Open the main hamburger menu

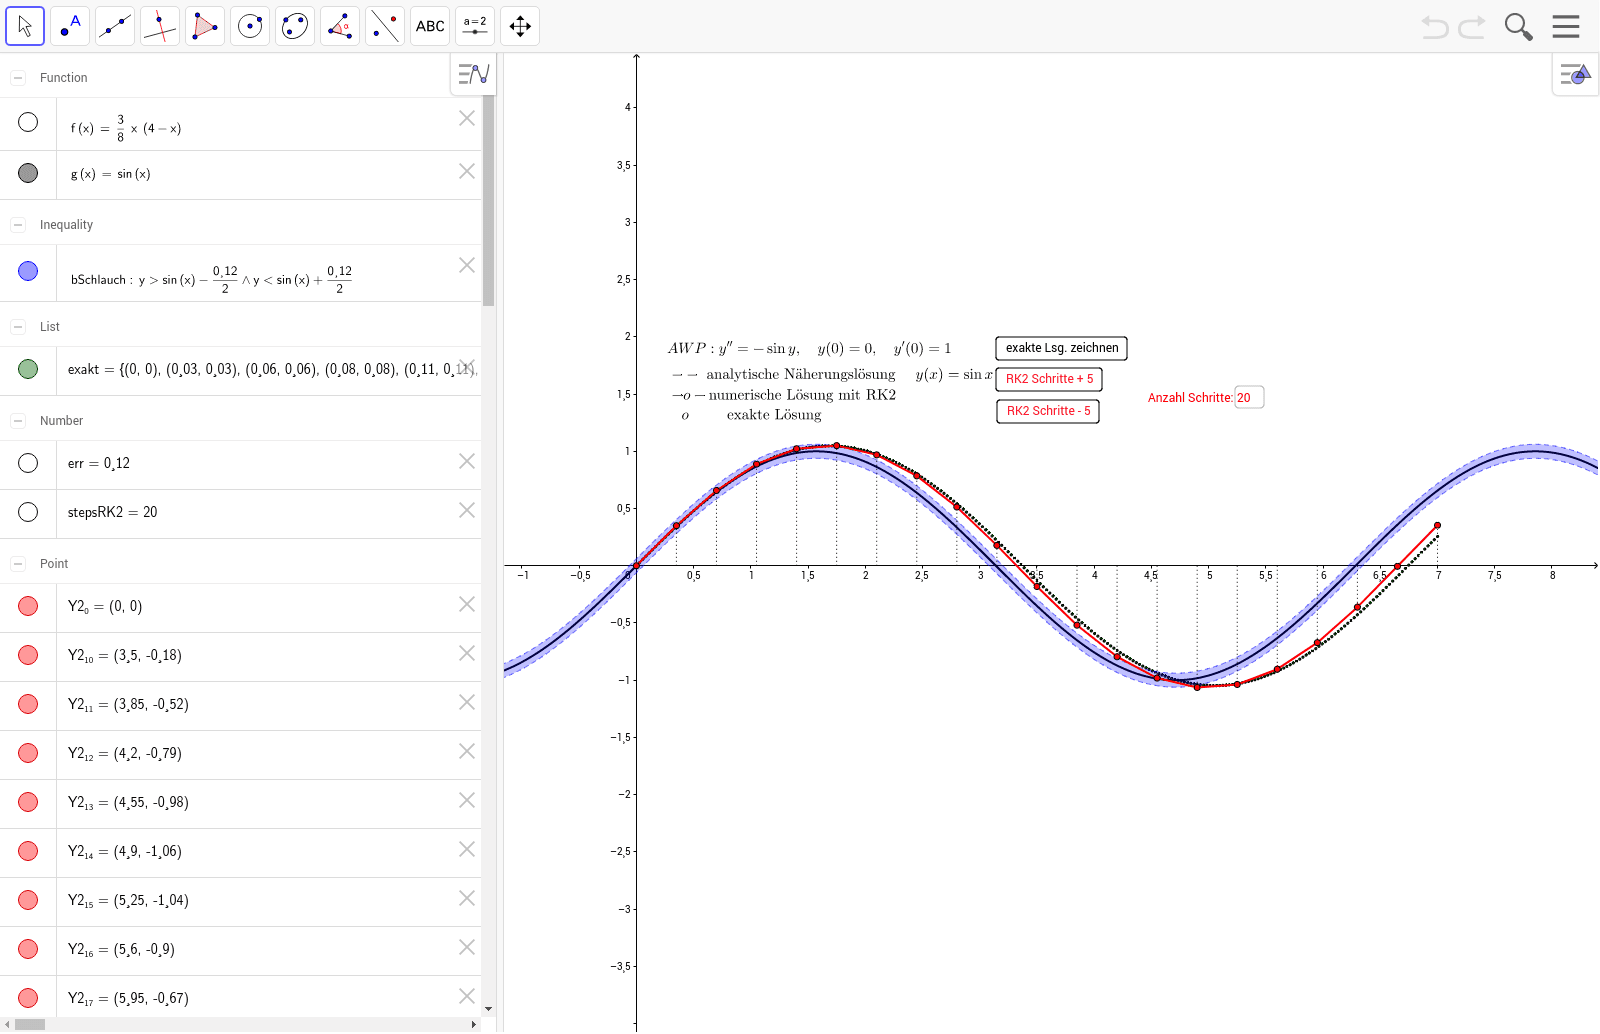click(1566, 27)
